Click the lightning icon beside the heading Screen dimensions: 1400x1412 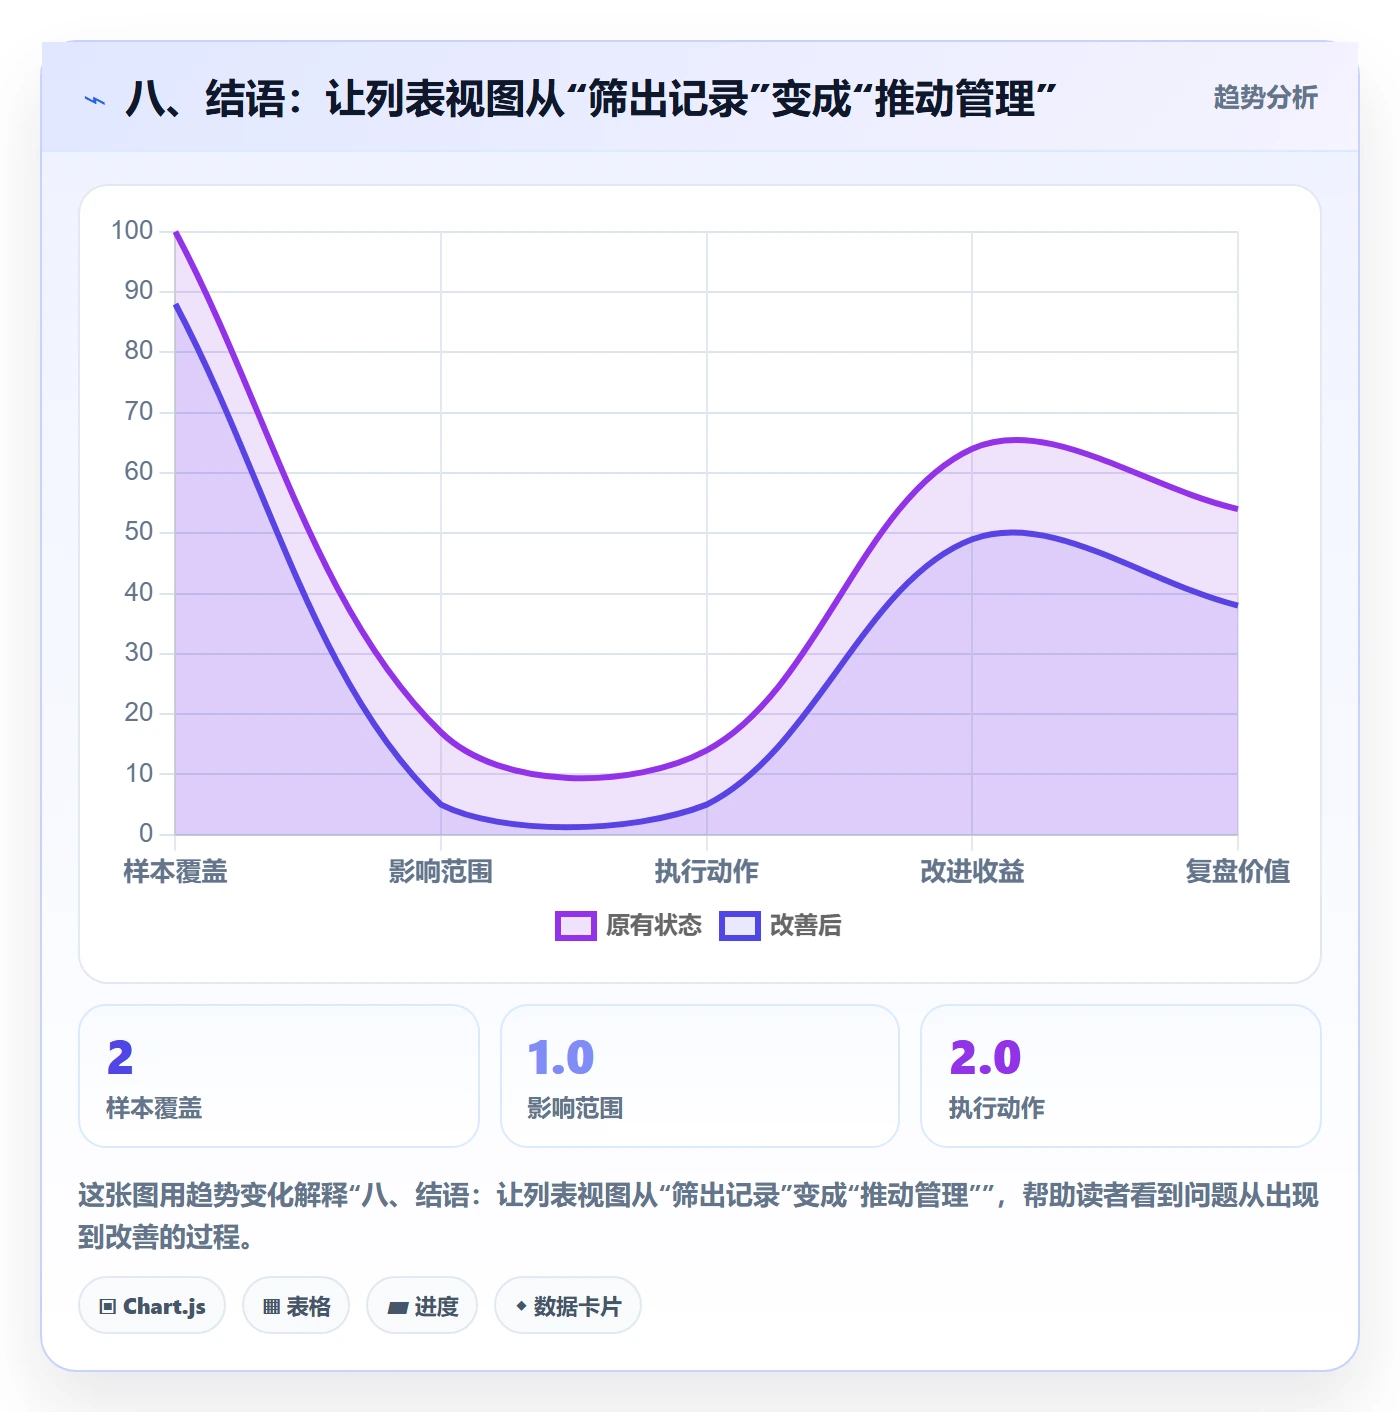pos(95,100)
